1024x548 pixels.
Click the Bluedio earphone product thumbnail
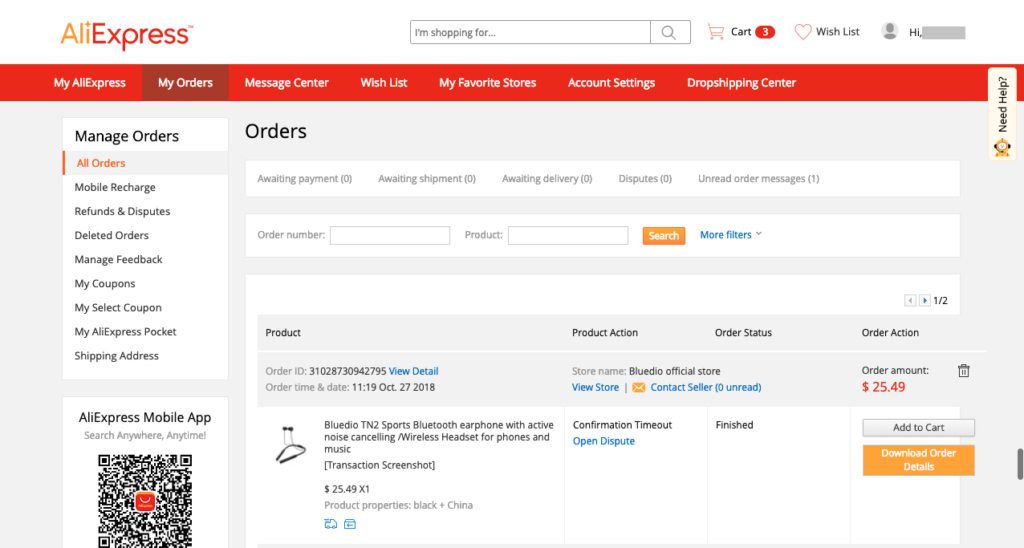[291, 444]
